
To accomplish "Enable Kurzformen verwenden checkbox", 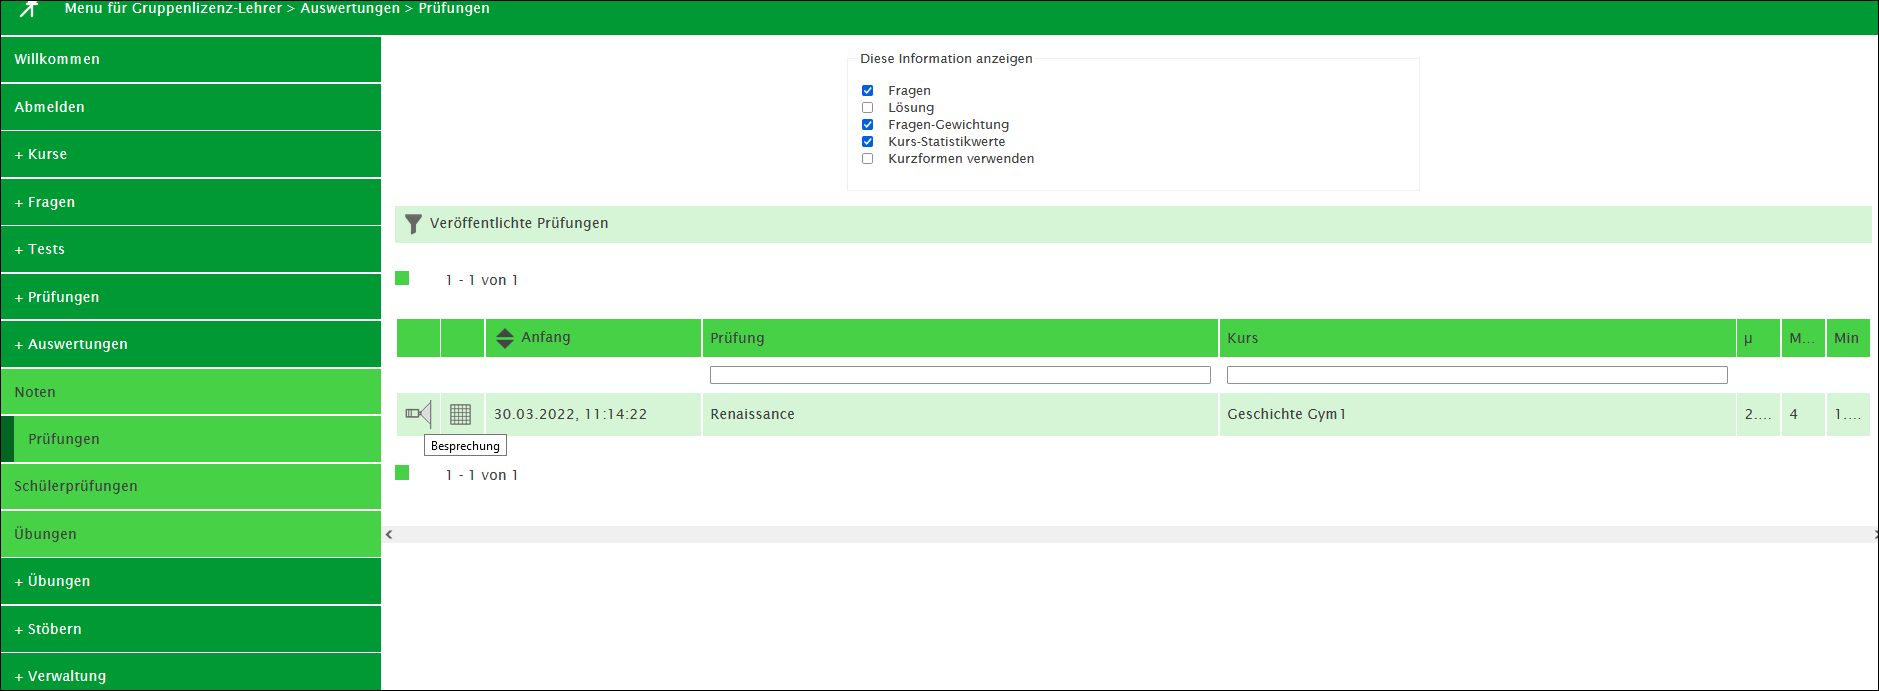I will coord(867,158).
